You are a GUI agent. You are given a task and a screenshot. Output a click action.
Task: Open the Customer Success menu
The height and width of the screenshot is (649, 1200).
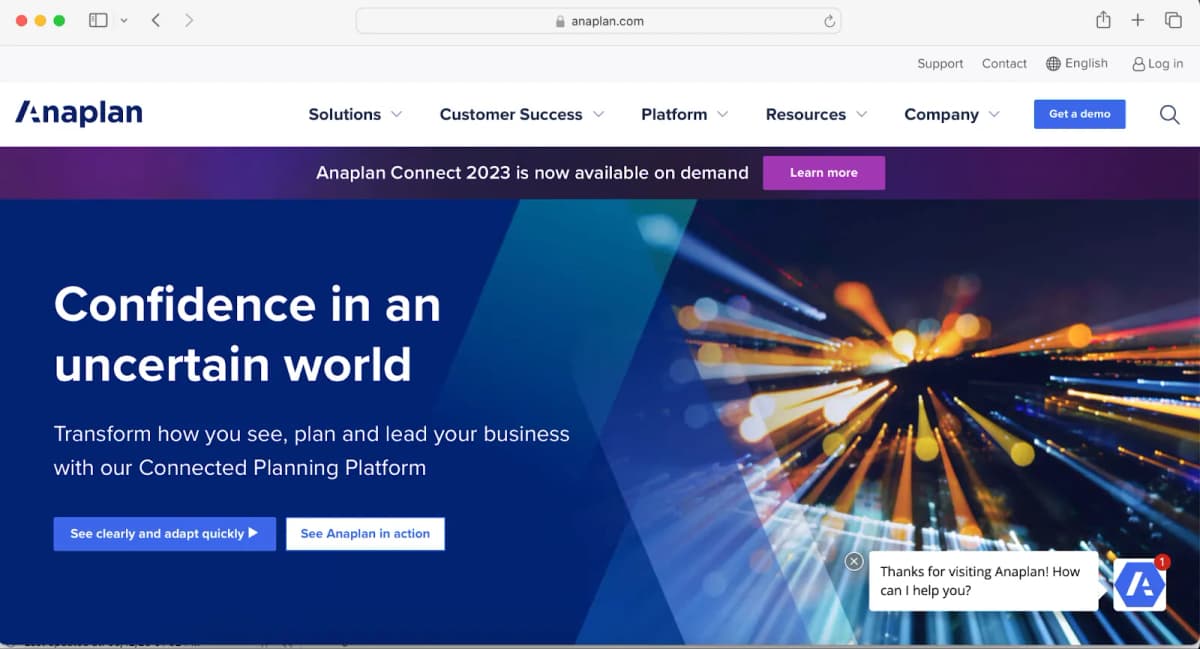[x=511, y=114]
